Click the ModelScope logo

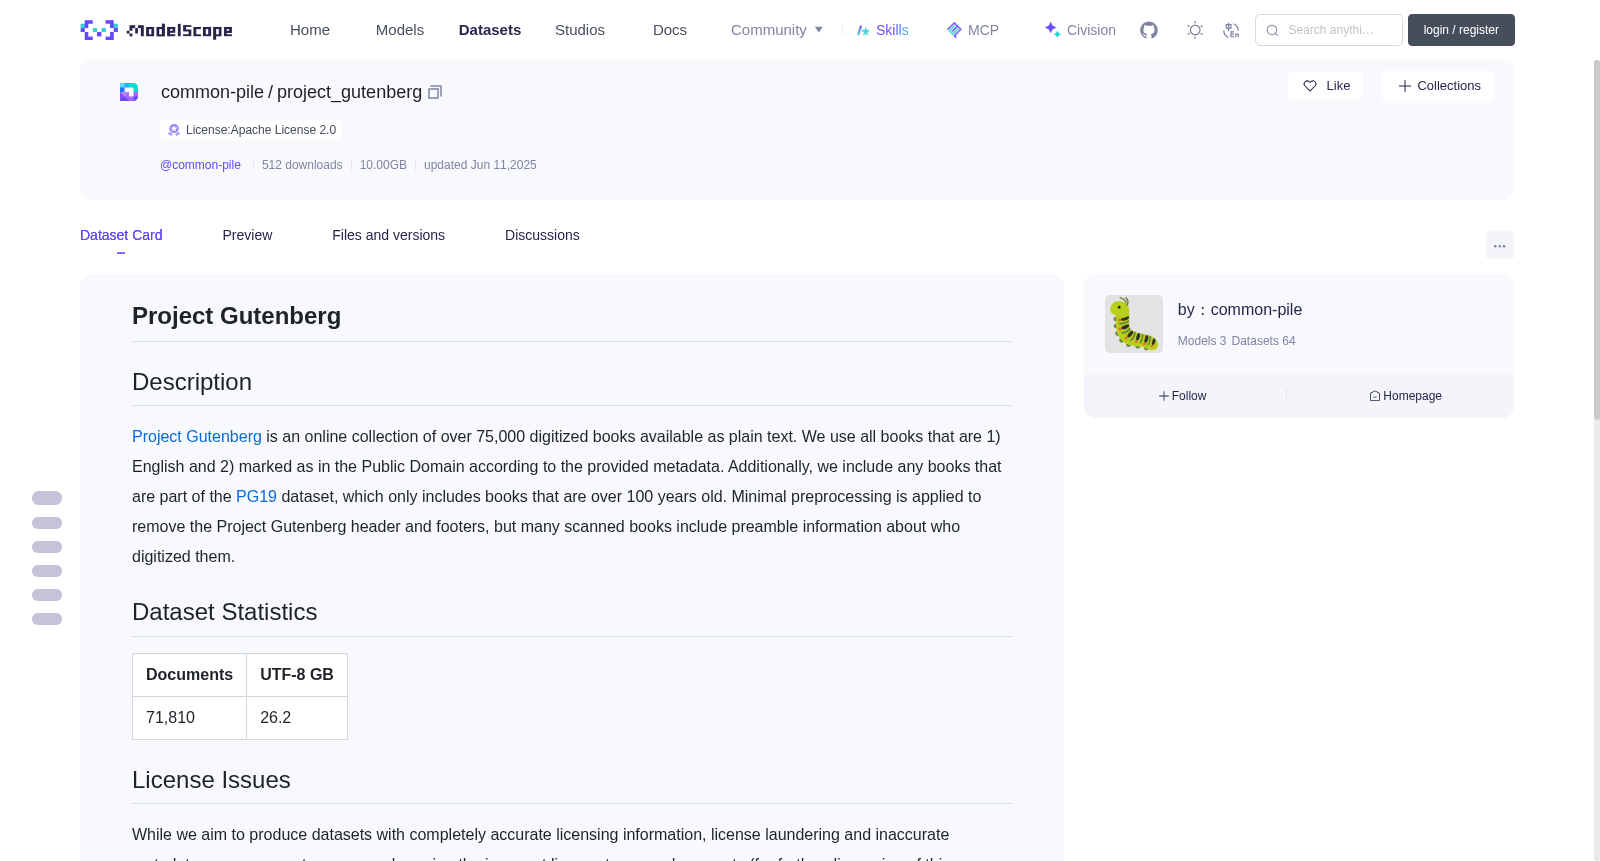tap(157, 30)
